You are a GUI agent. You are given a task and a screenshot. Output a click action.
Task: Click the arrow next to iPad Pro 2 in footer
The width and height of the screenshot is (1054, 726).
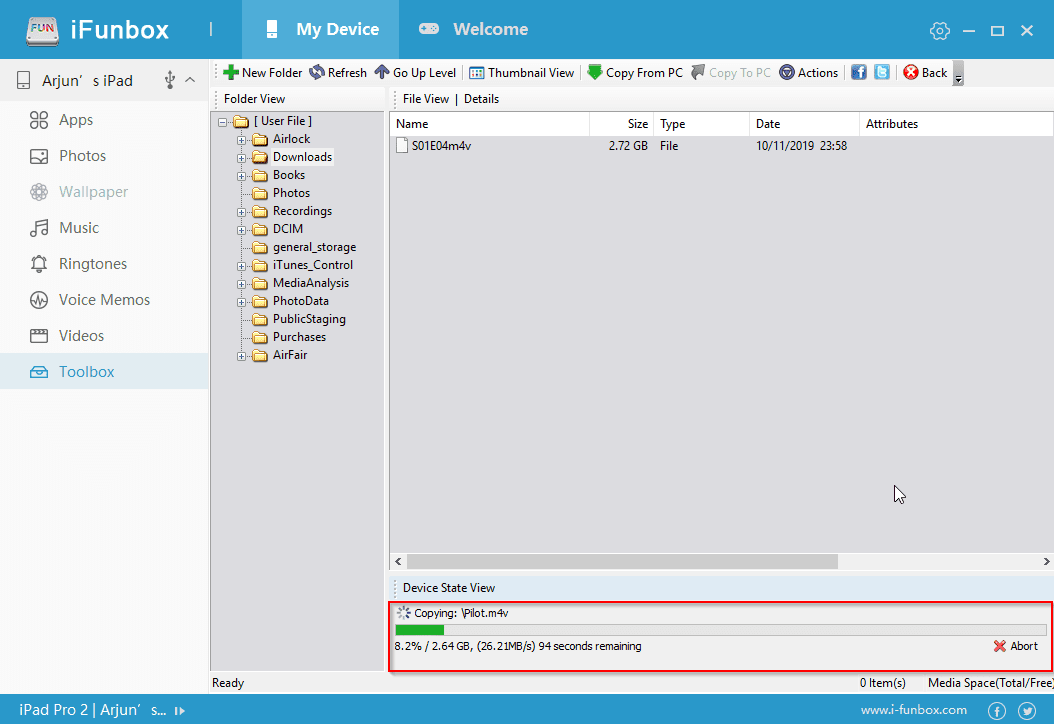pos(179,711)
